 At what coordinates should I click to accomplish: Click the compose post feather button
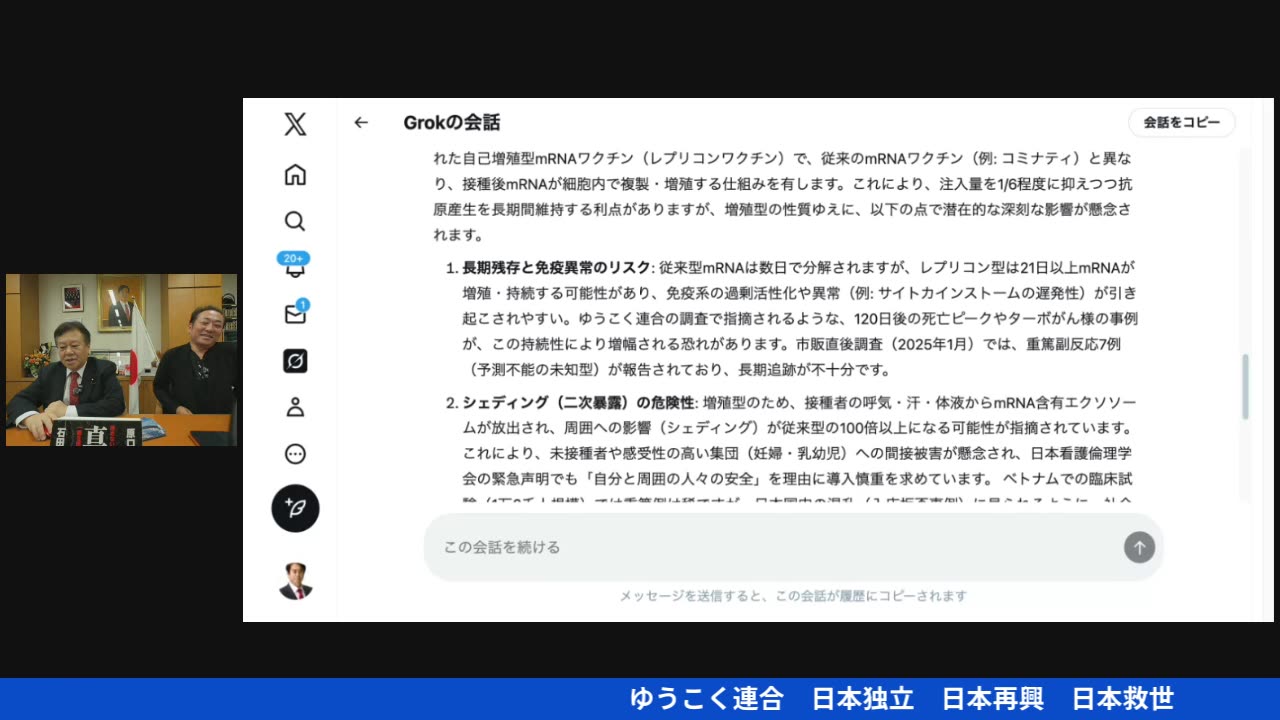tap(295, 508)
